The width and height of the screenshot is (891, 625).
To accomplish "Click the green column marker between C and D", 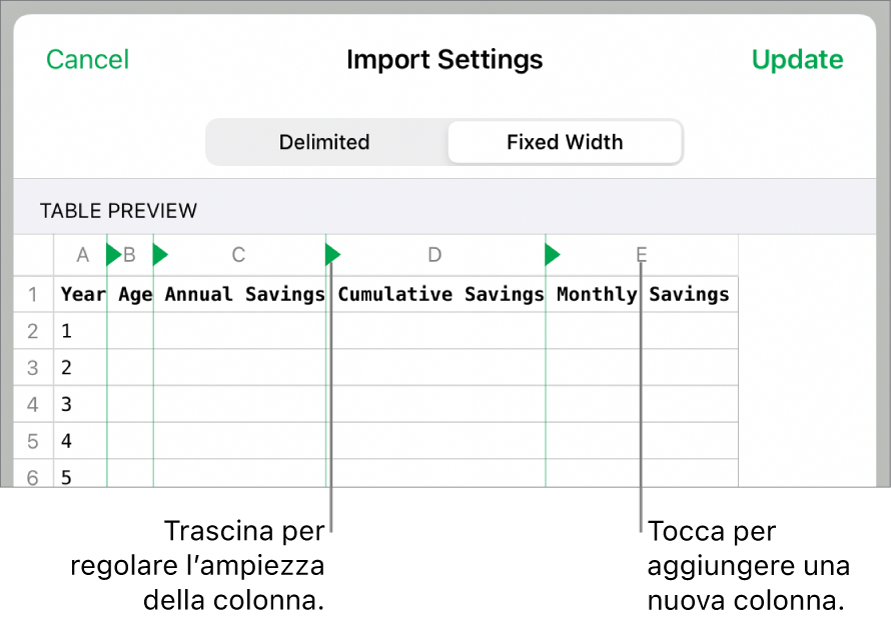I will tap(333, 256).
